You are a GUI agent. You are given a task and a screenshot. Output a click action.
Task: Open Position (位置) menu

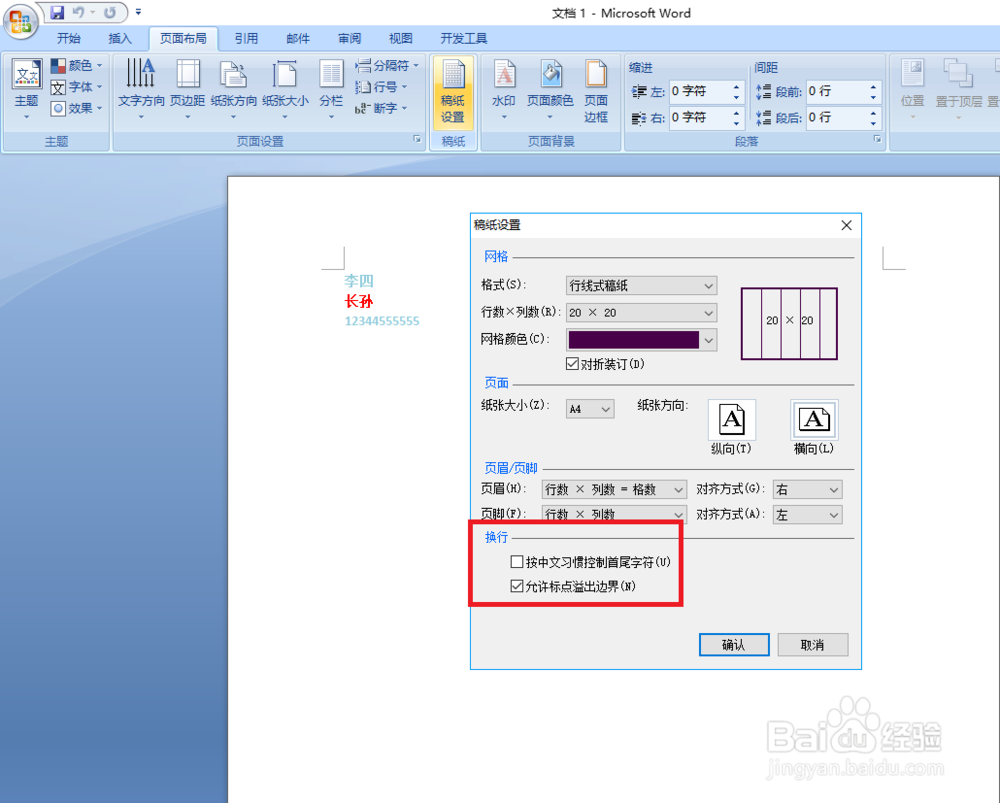click(x=912, y=89)
